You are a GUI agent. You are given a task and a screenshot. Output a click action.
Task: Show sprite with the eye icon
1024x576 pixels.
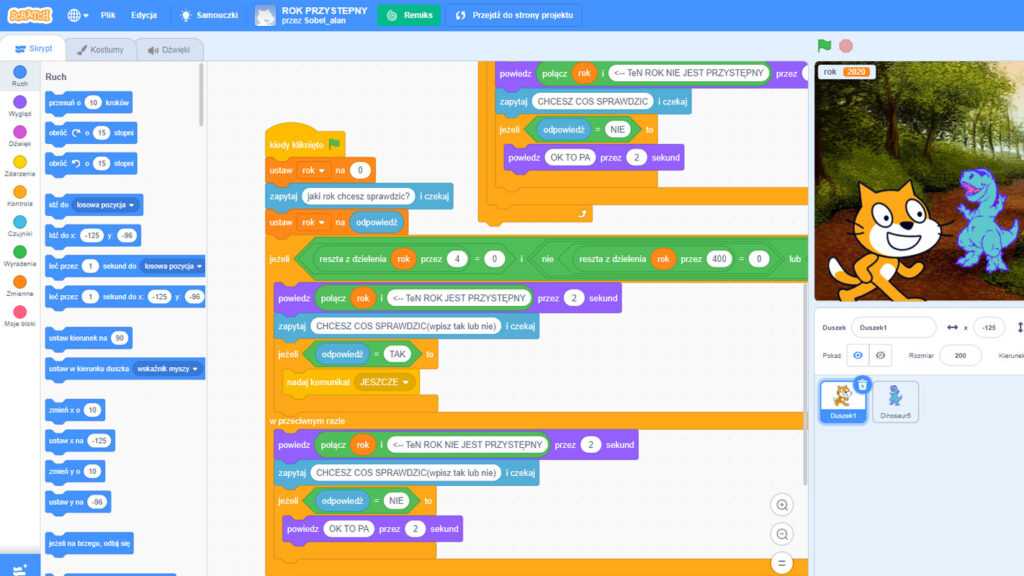tap(857, 355)
